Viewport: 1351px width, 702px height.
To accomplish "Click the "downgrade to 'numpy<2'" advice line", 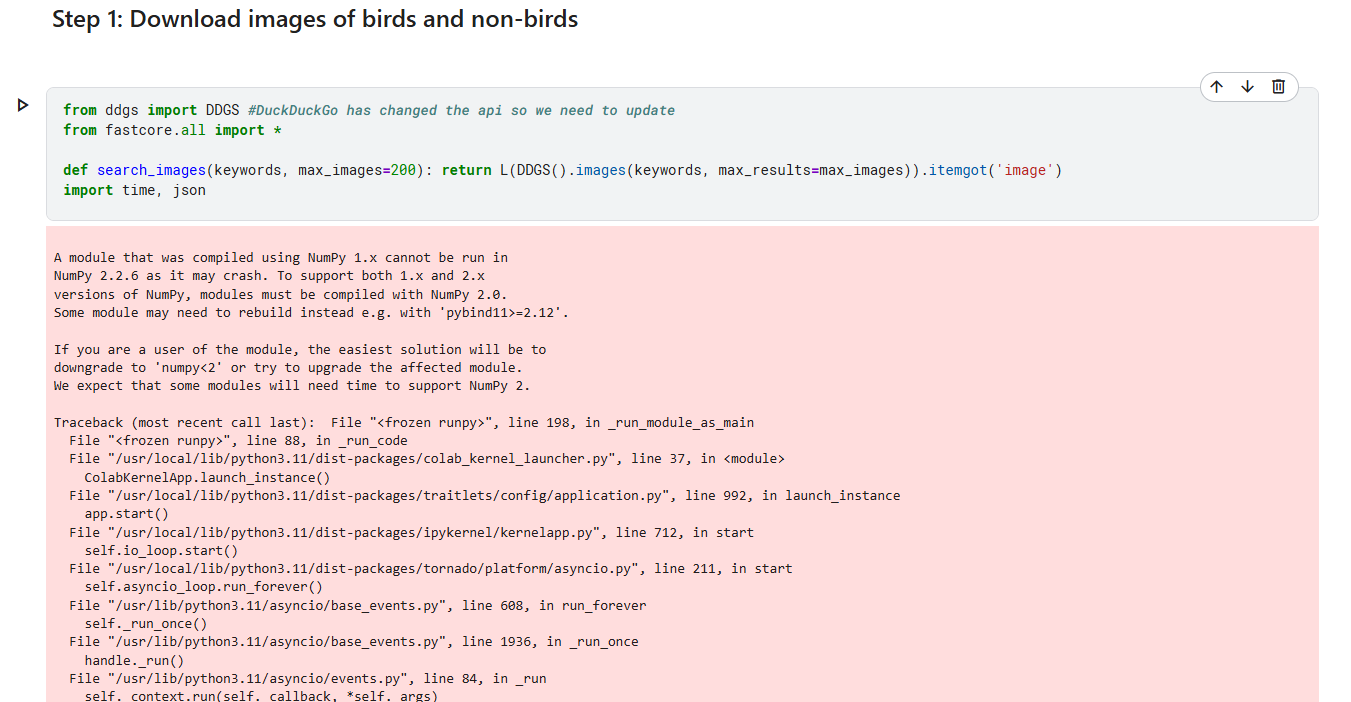I will [290, 367].
